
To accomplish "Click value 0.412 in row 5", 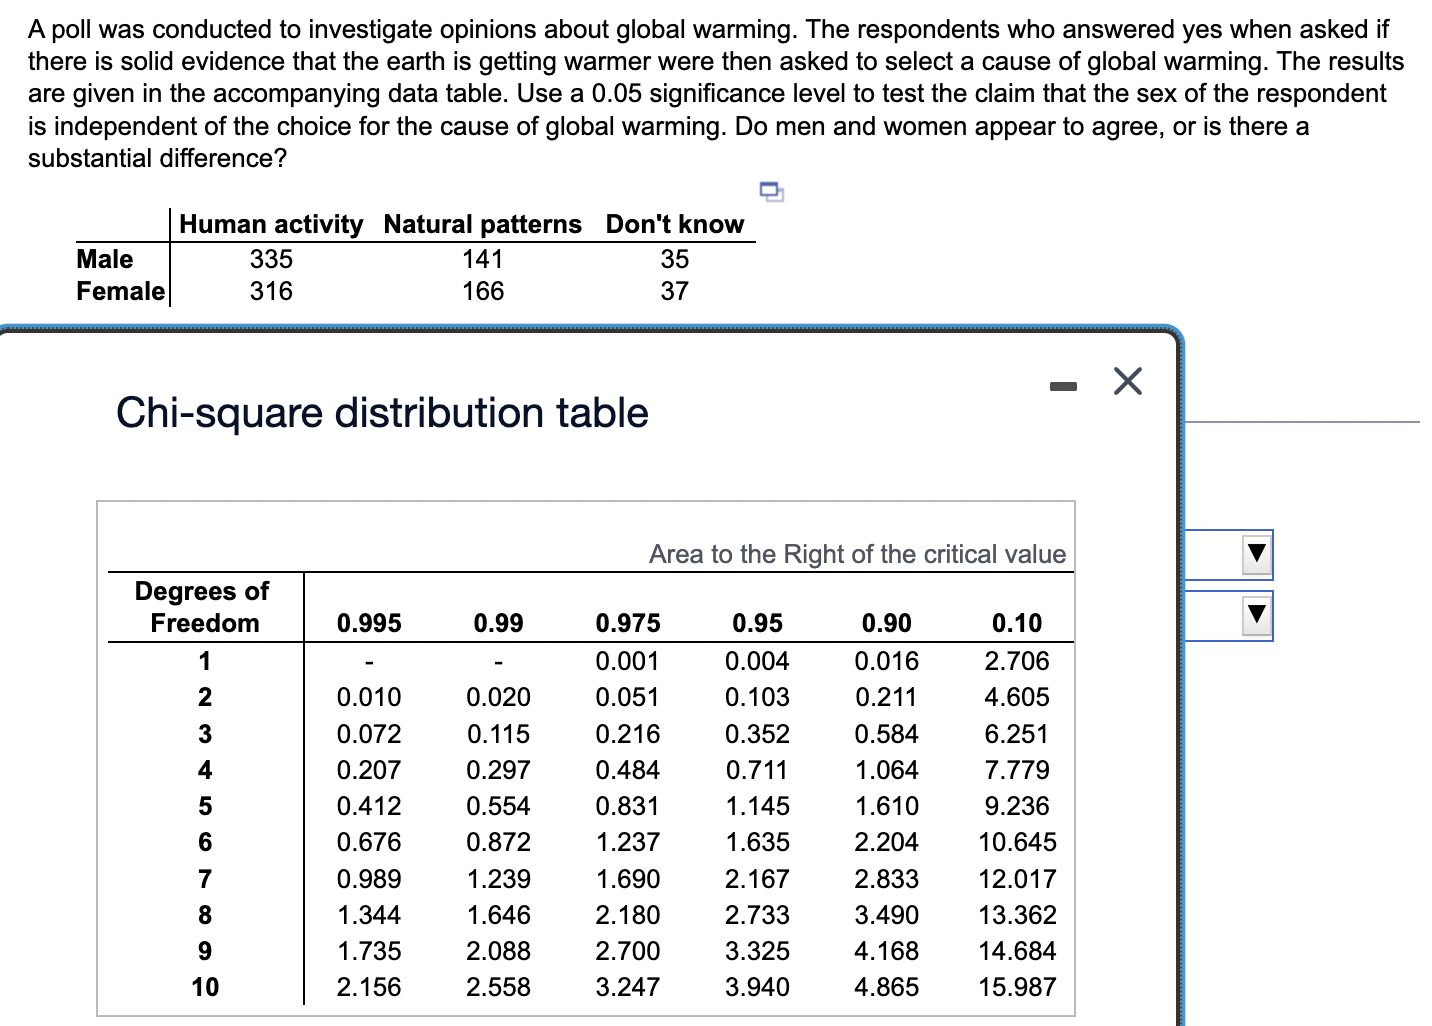I will point(369,806).
